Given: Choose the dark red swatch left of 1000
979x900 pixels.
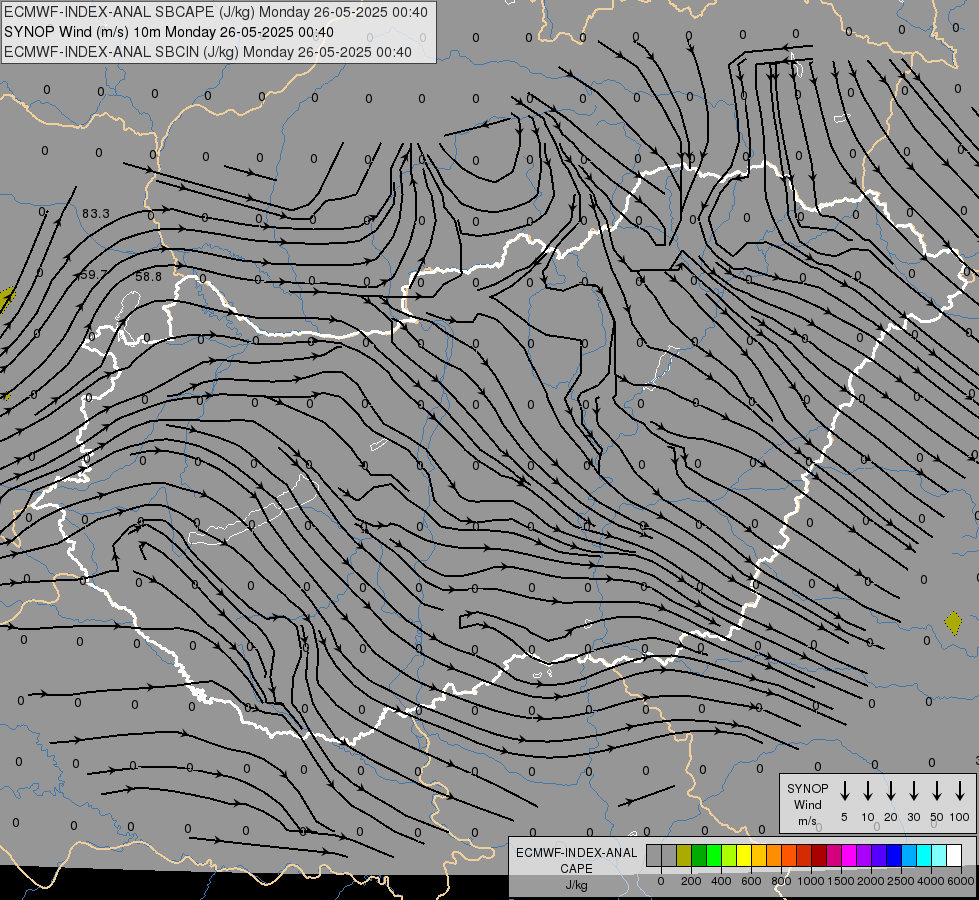Looking at the screenshot, I should pos(805,855).
